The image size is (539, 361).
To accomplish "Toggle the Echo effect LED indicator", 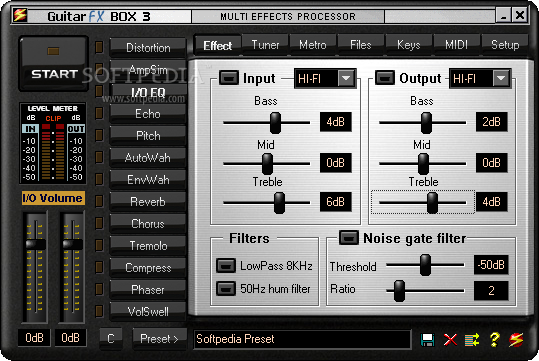I will [99, 113].
